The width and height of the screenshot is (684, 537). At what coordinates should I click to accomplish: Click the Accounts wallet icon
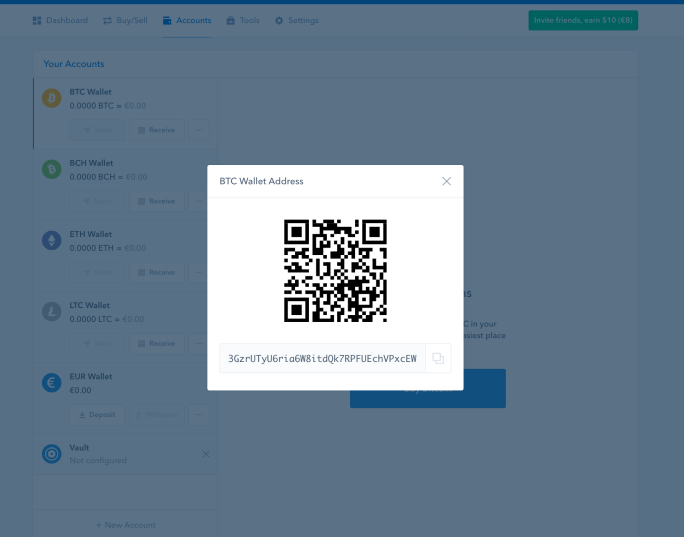167,21
